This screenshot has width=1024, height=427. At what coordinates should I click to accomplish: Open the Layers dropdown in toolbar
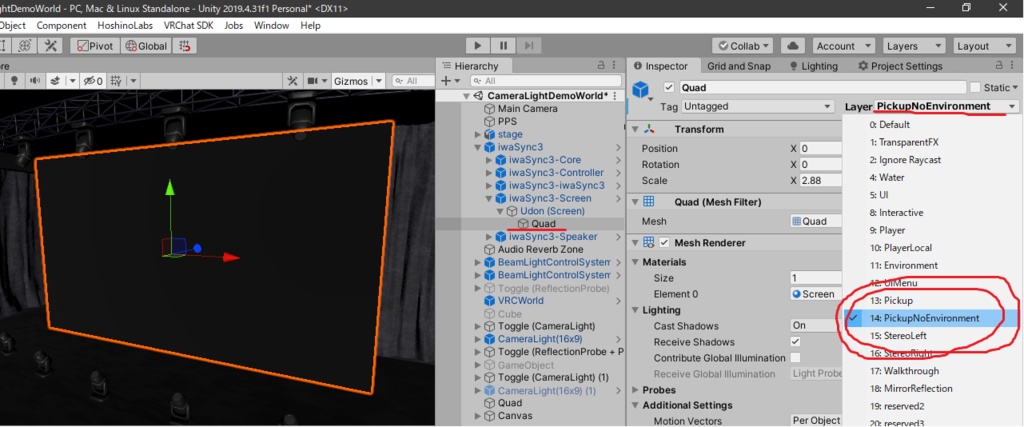pos(913,46)
